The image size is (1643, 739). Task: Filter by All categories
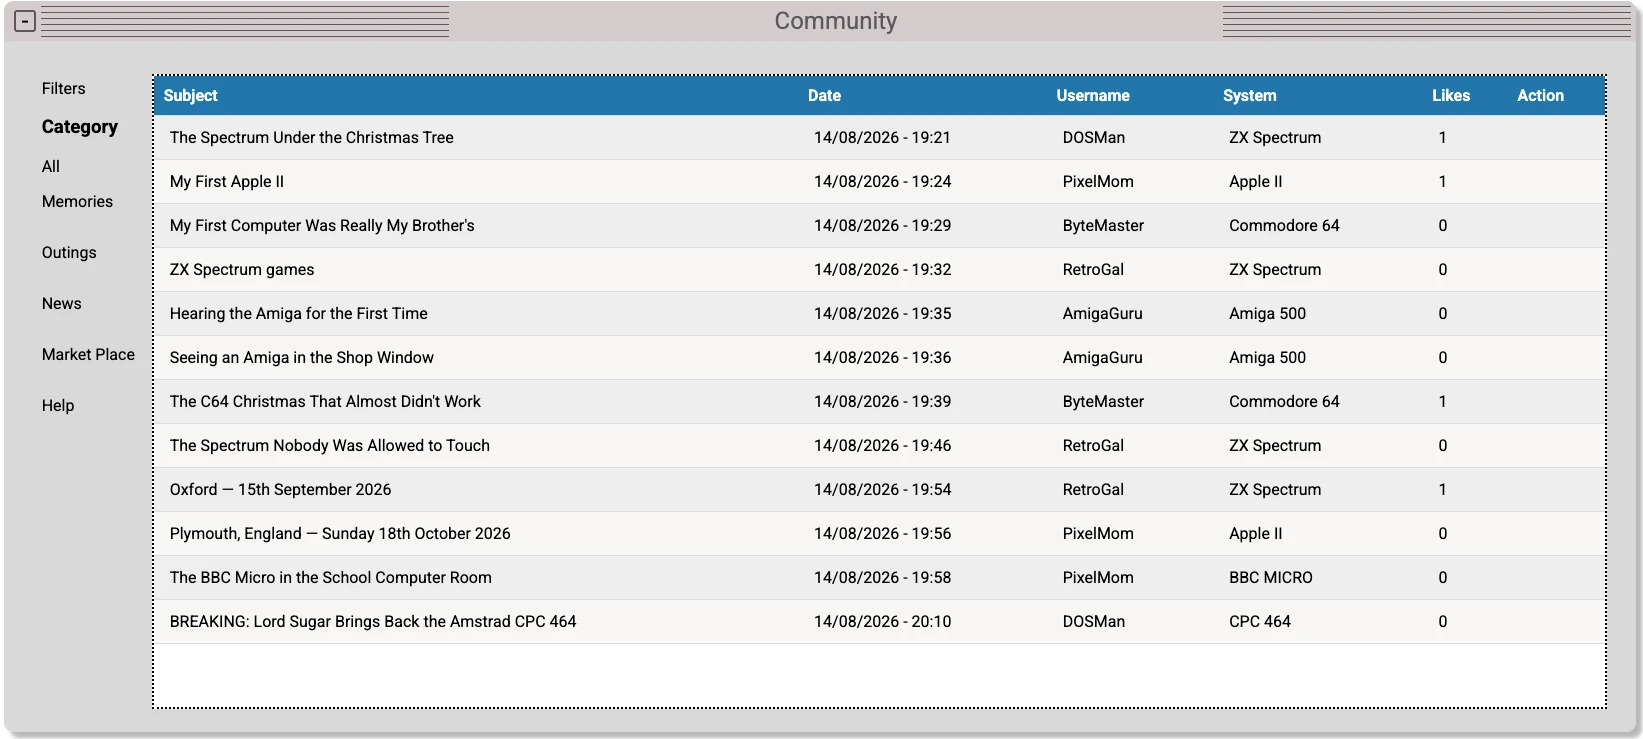[51, 166]
